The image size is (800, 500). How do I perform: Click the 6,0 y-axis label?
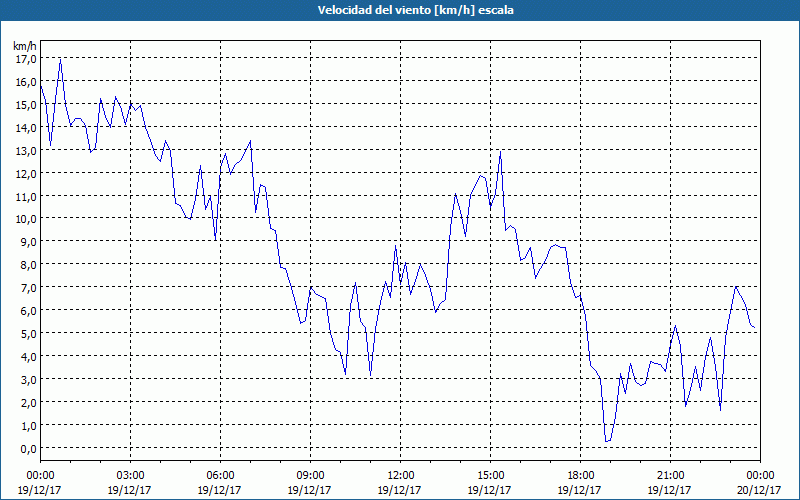(x=28, y=311)
